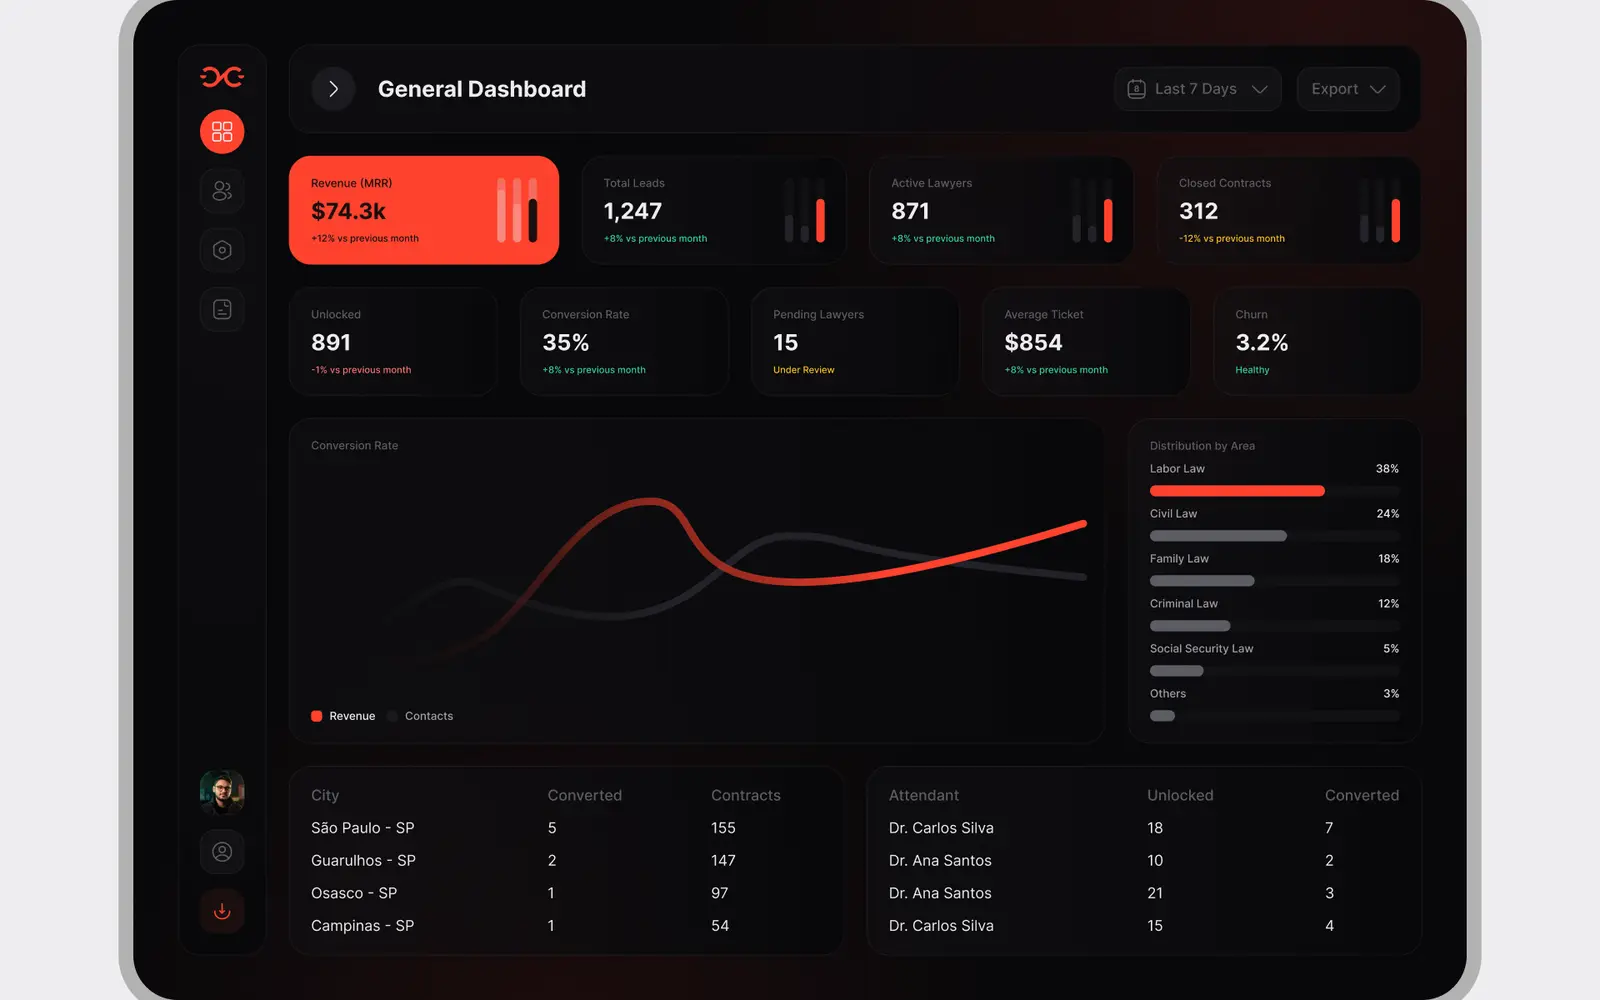Expand sidebar with the chevron arrow button
The height and width of the screenshot is (1000, 1600).
click(333, 89)
